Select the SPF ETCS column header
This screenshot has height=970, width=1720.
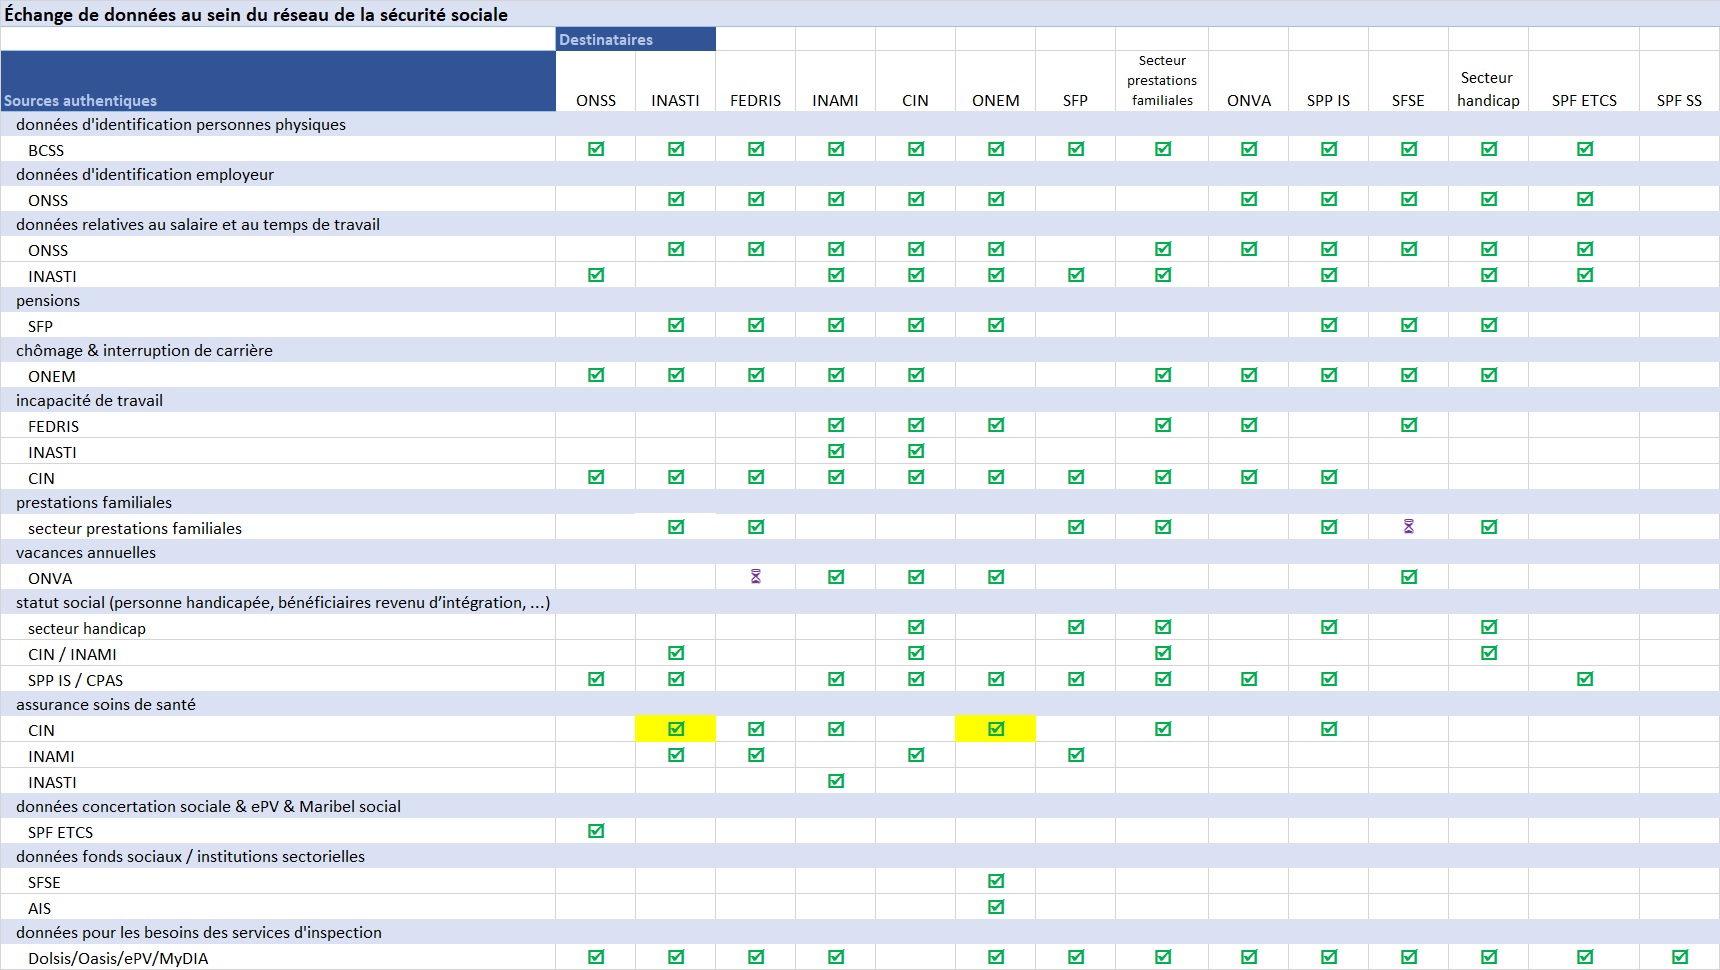tap(1584, 100)
